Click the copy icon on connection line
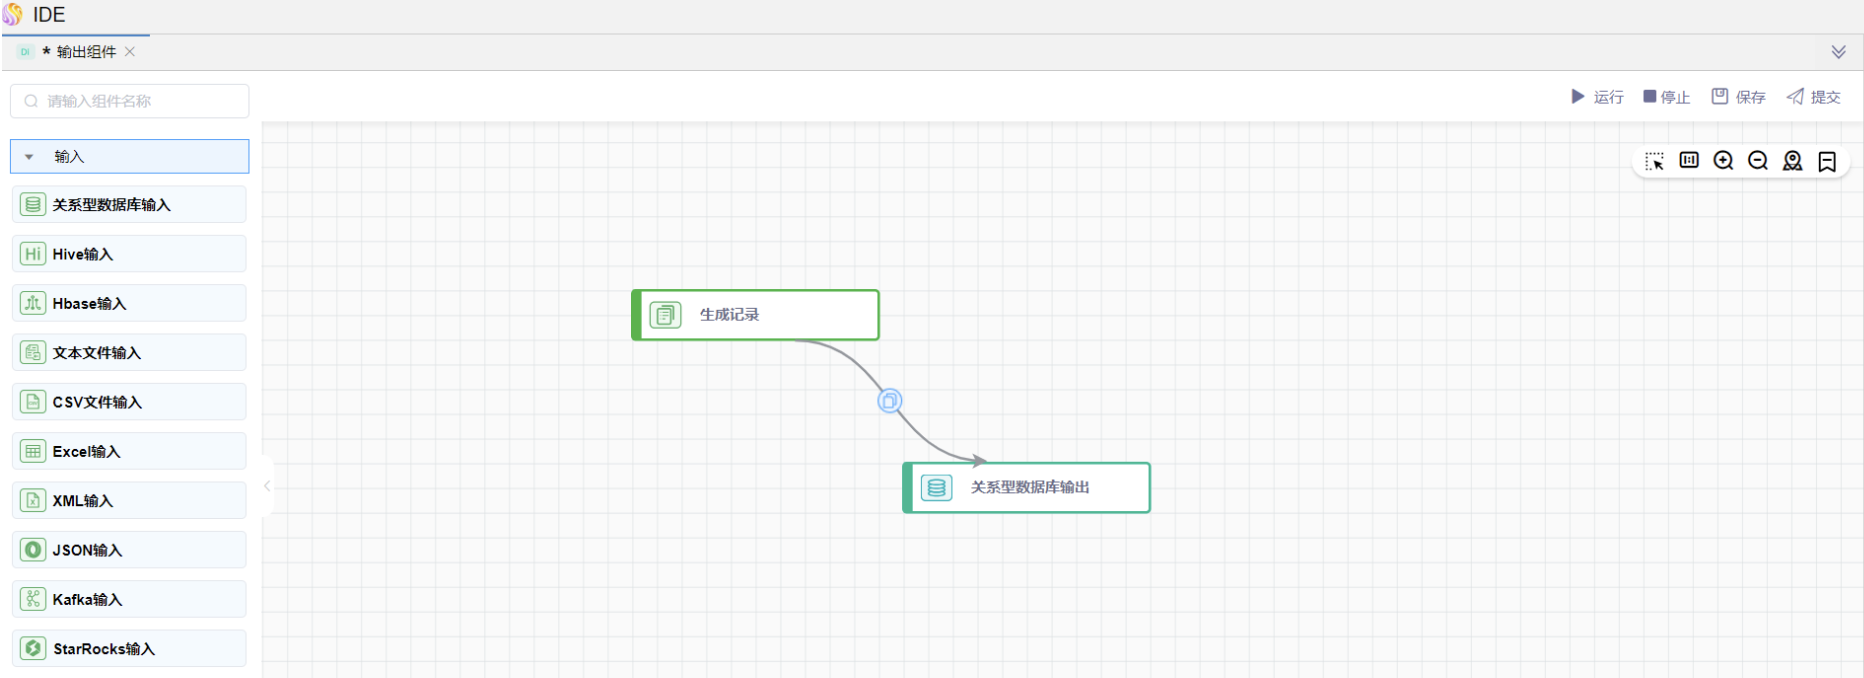This screenshot has height=678, width=1864. [x=889, y=401]
